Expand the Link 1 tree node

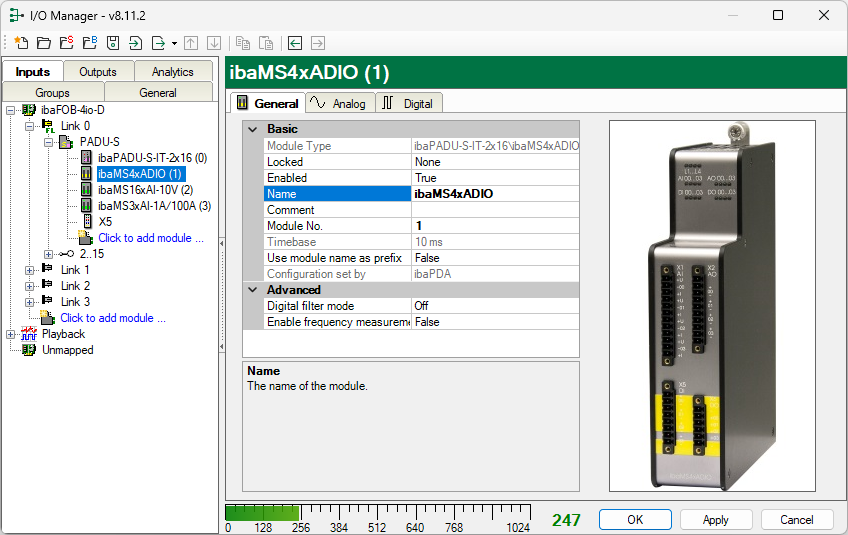pyautogui.click(x=29, y=270)
